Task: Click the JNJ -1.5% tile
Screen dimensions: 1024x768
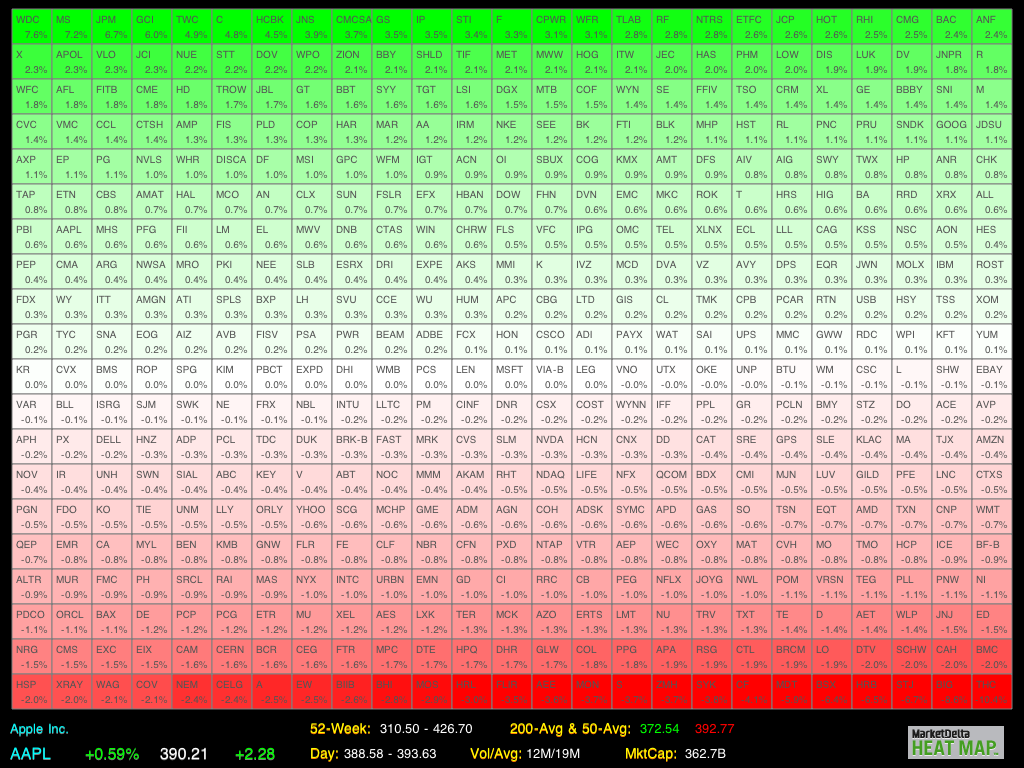Action: point(952,622)
